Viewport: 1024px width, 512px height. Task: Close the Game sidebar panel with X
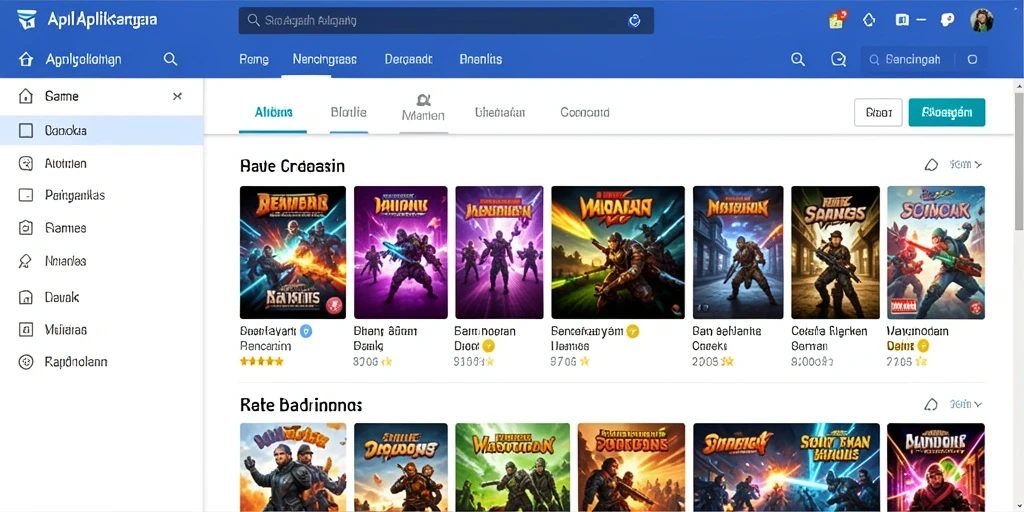177,97
